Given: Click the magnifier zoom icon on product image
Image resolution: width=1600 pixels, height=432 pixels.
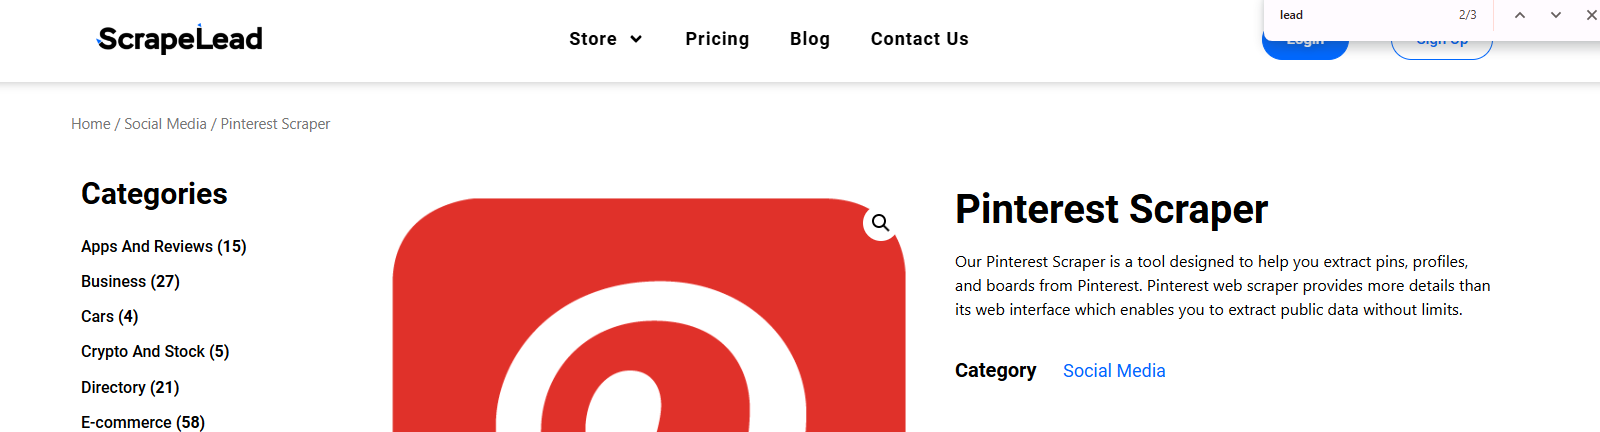Looking at the screenshot, I should tap(880, 223).
